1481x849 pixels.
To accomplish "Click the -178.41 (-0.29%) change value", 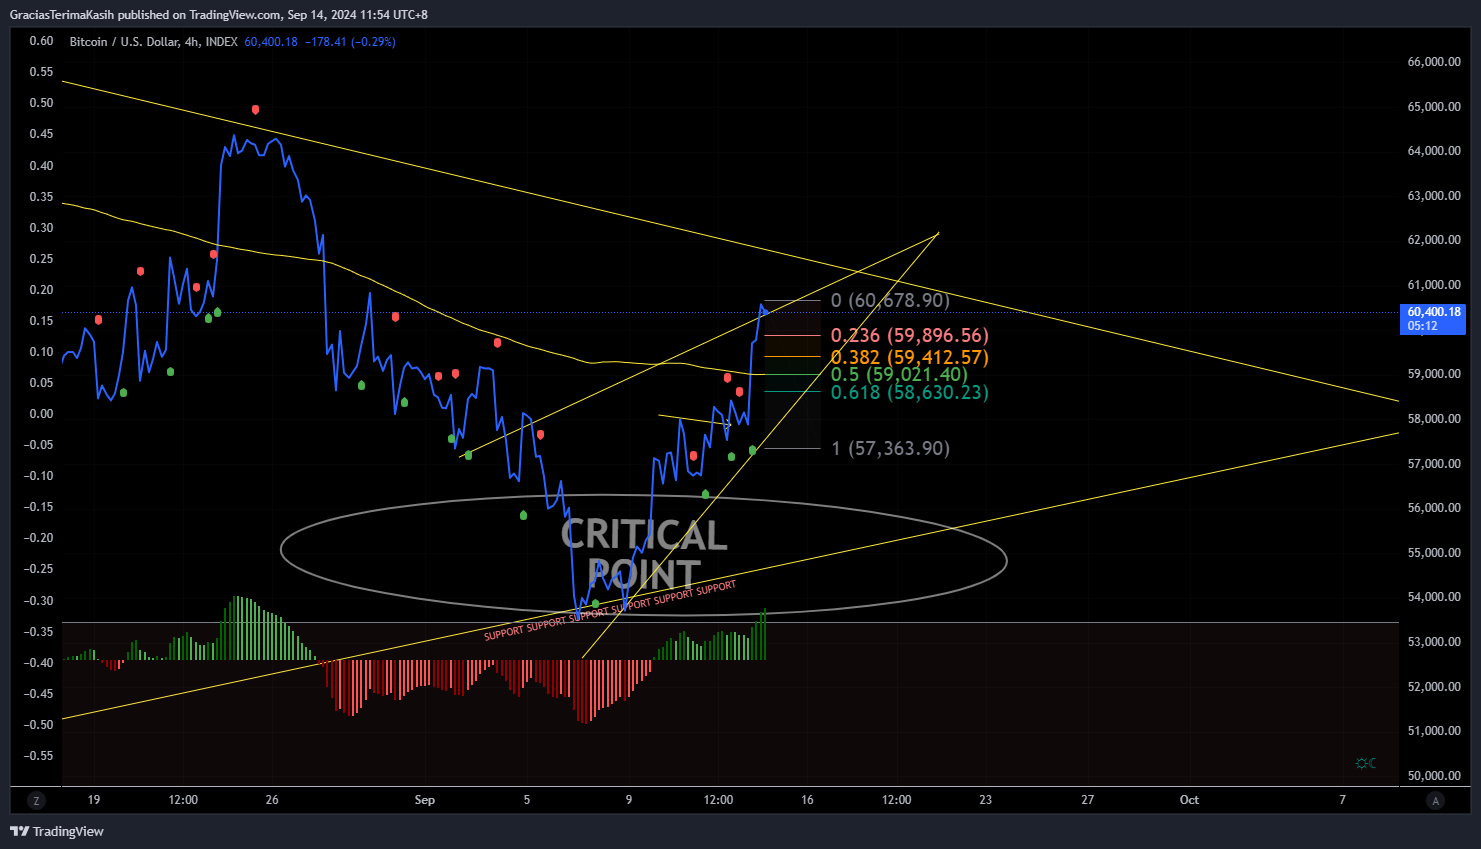I will pyautogui.click(x=350, y=42).
